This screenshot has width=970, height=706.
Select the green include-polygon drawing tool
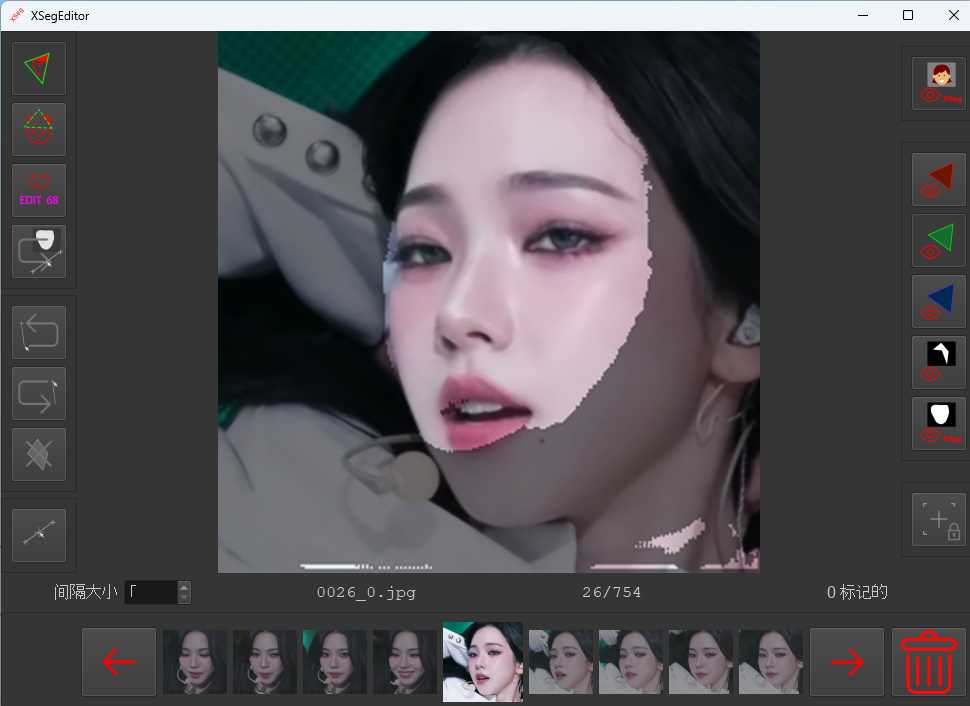[x=38, y=68]
